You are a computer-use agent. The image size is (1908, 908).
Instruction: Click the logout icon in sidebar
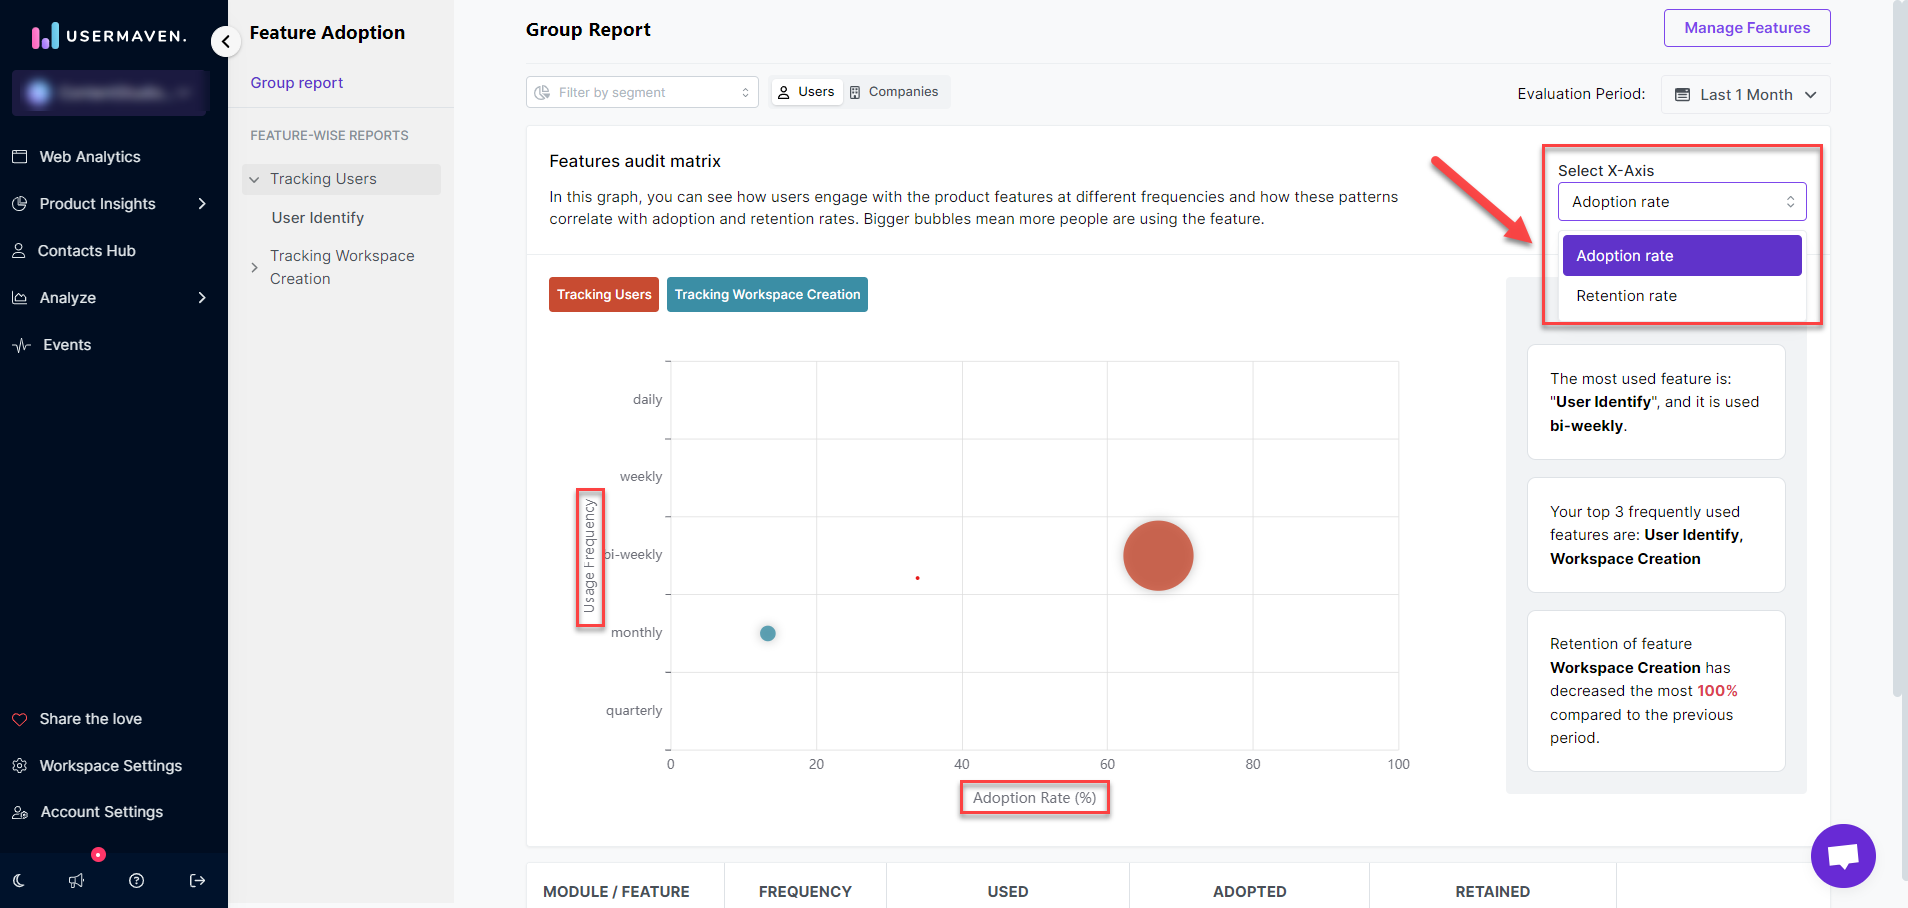click(x=197, y=880)
